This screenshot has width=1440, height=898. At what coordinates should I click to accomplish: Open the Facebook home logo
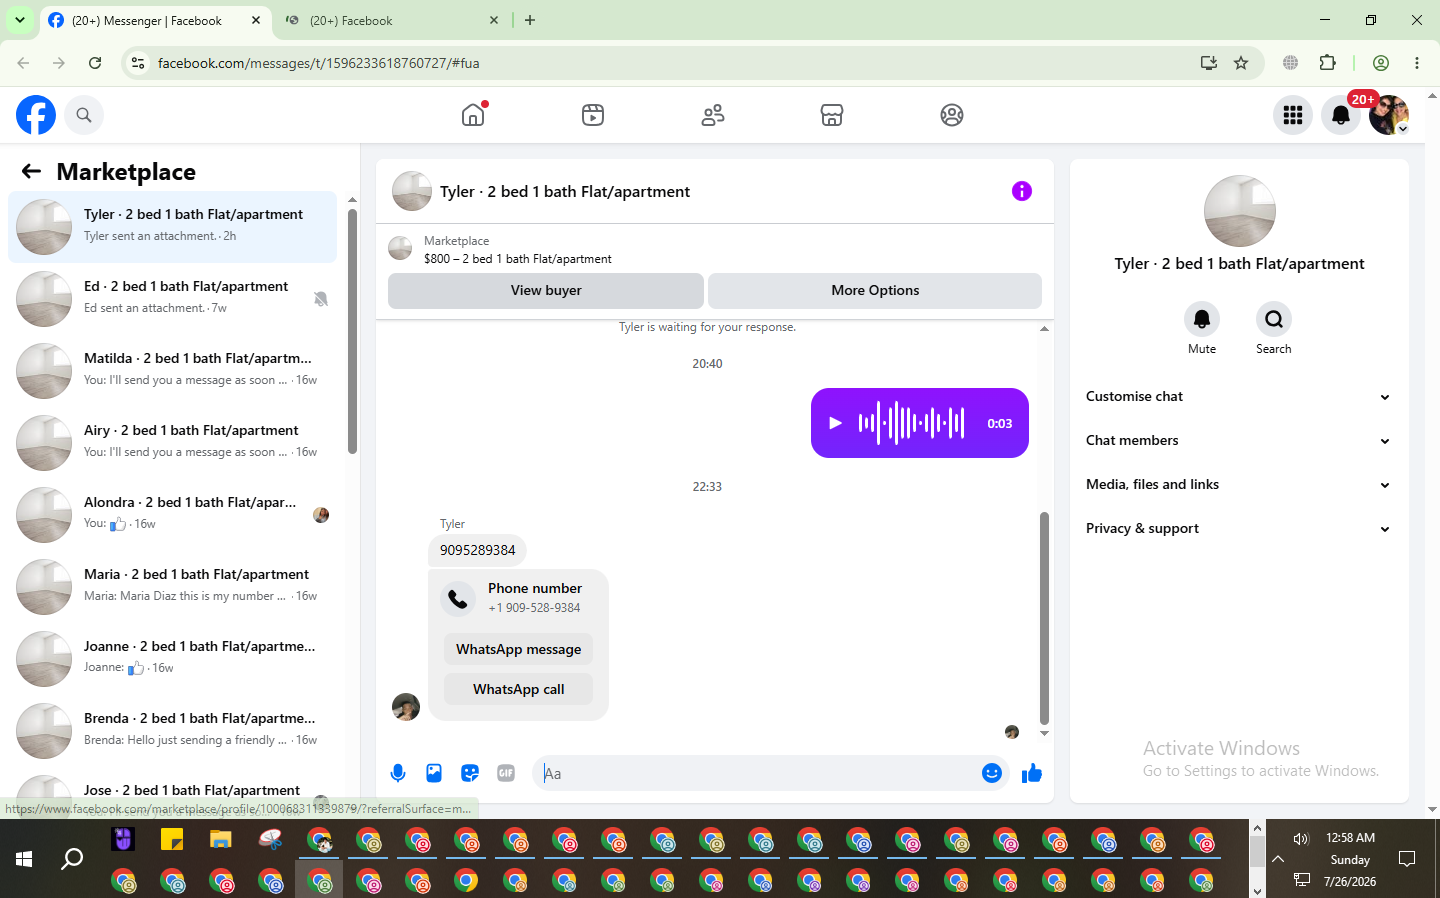[x=36, y=115]
